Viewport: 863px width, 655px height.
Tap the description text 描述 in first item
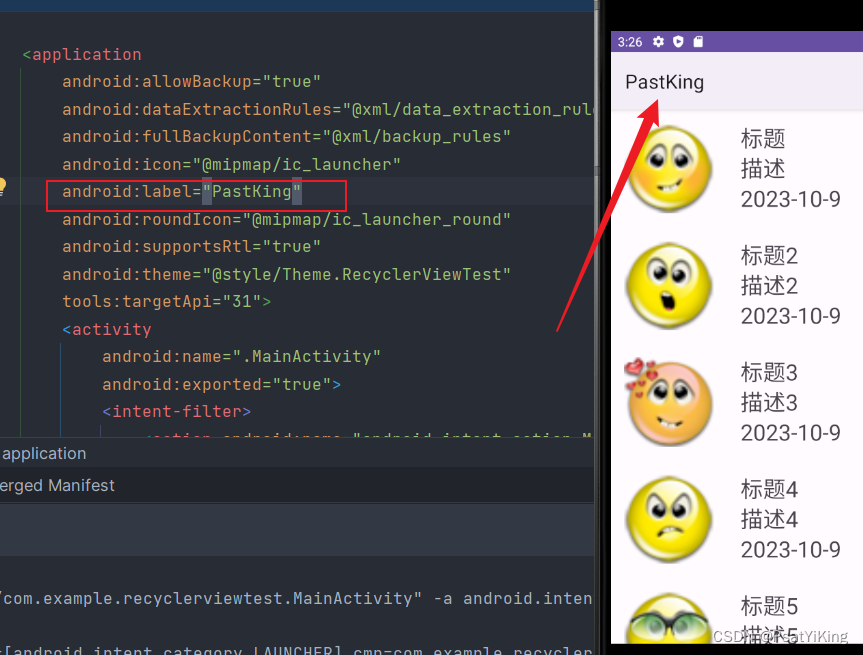[x=763, y=169]
